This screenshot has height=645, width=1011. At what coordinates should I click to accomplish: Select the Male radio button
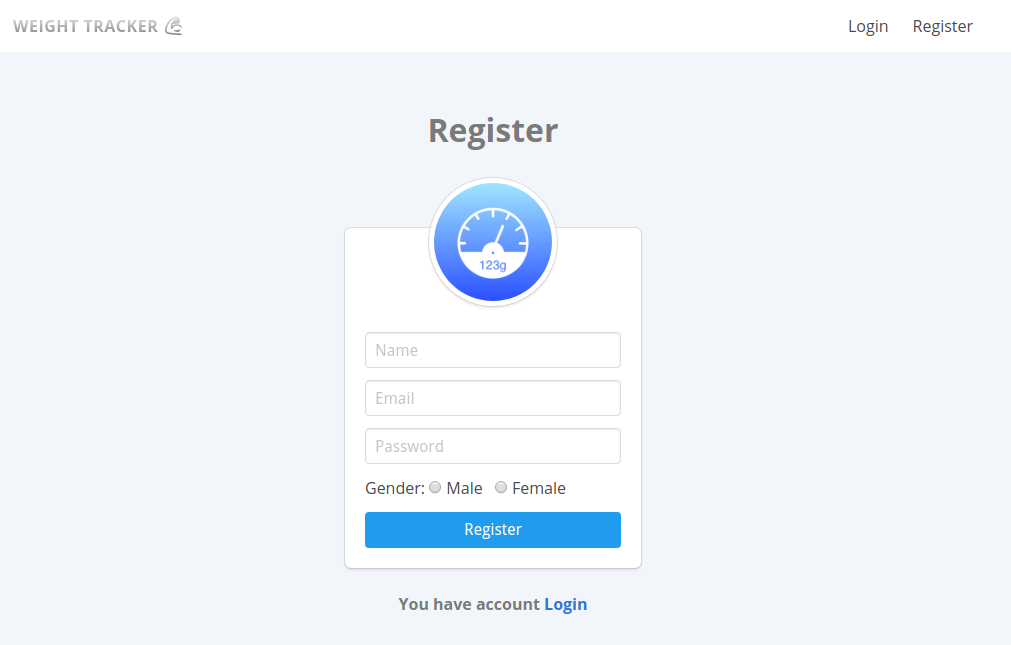[435, 488]
